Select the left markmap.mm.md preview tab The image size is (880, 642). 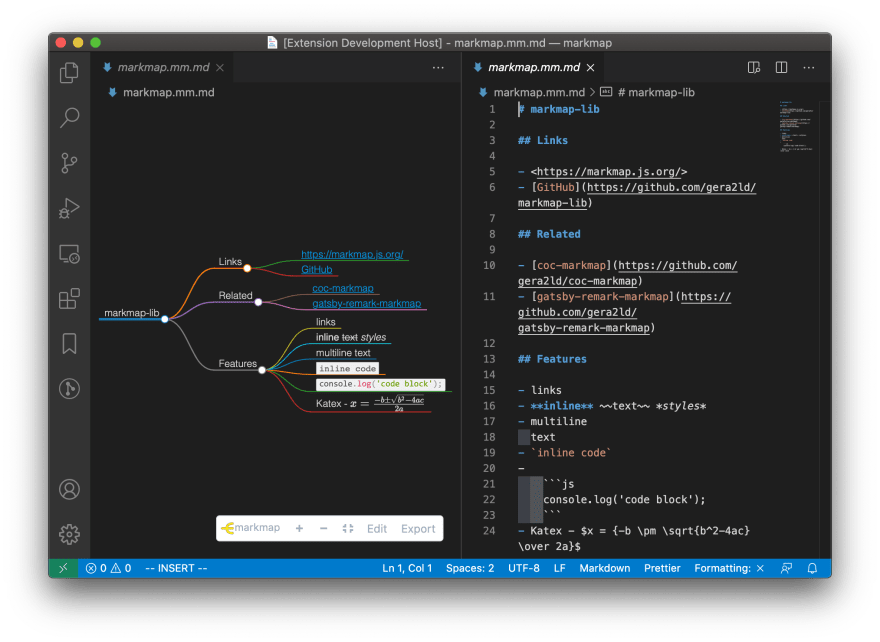point(163,67)
